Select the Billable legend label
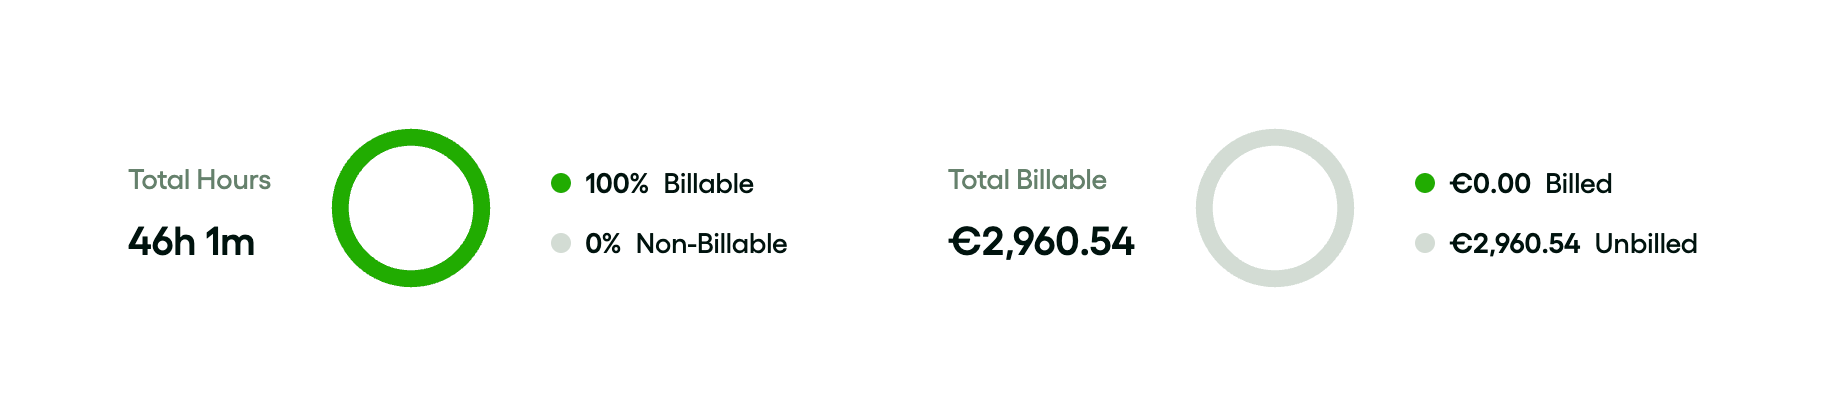 708,184
